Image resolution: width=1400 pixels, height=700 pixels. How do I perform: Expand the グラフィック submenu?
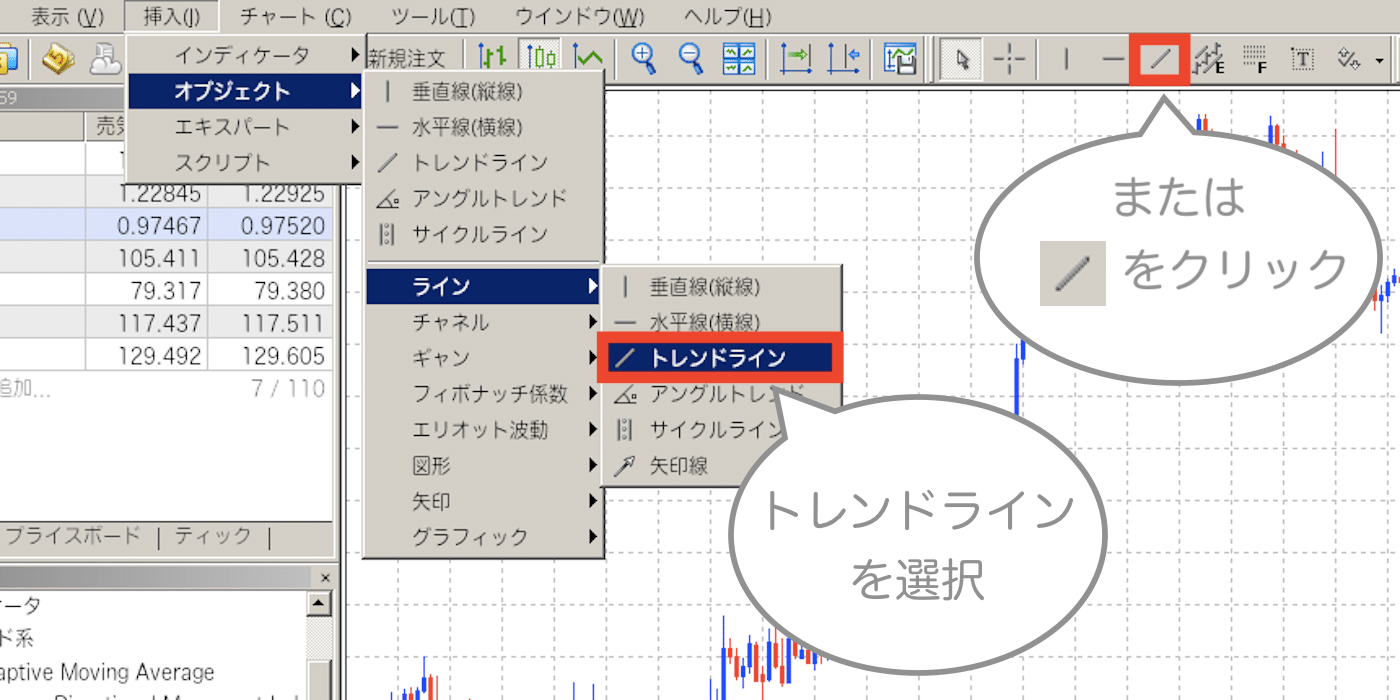coord(484,537)
